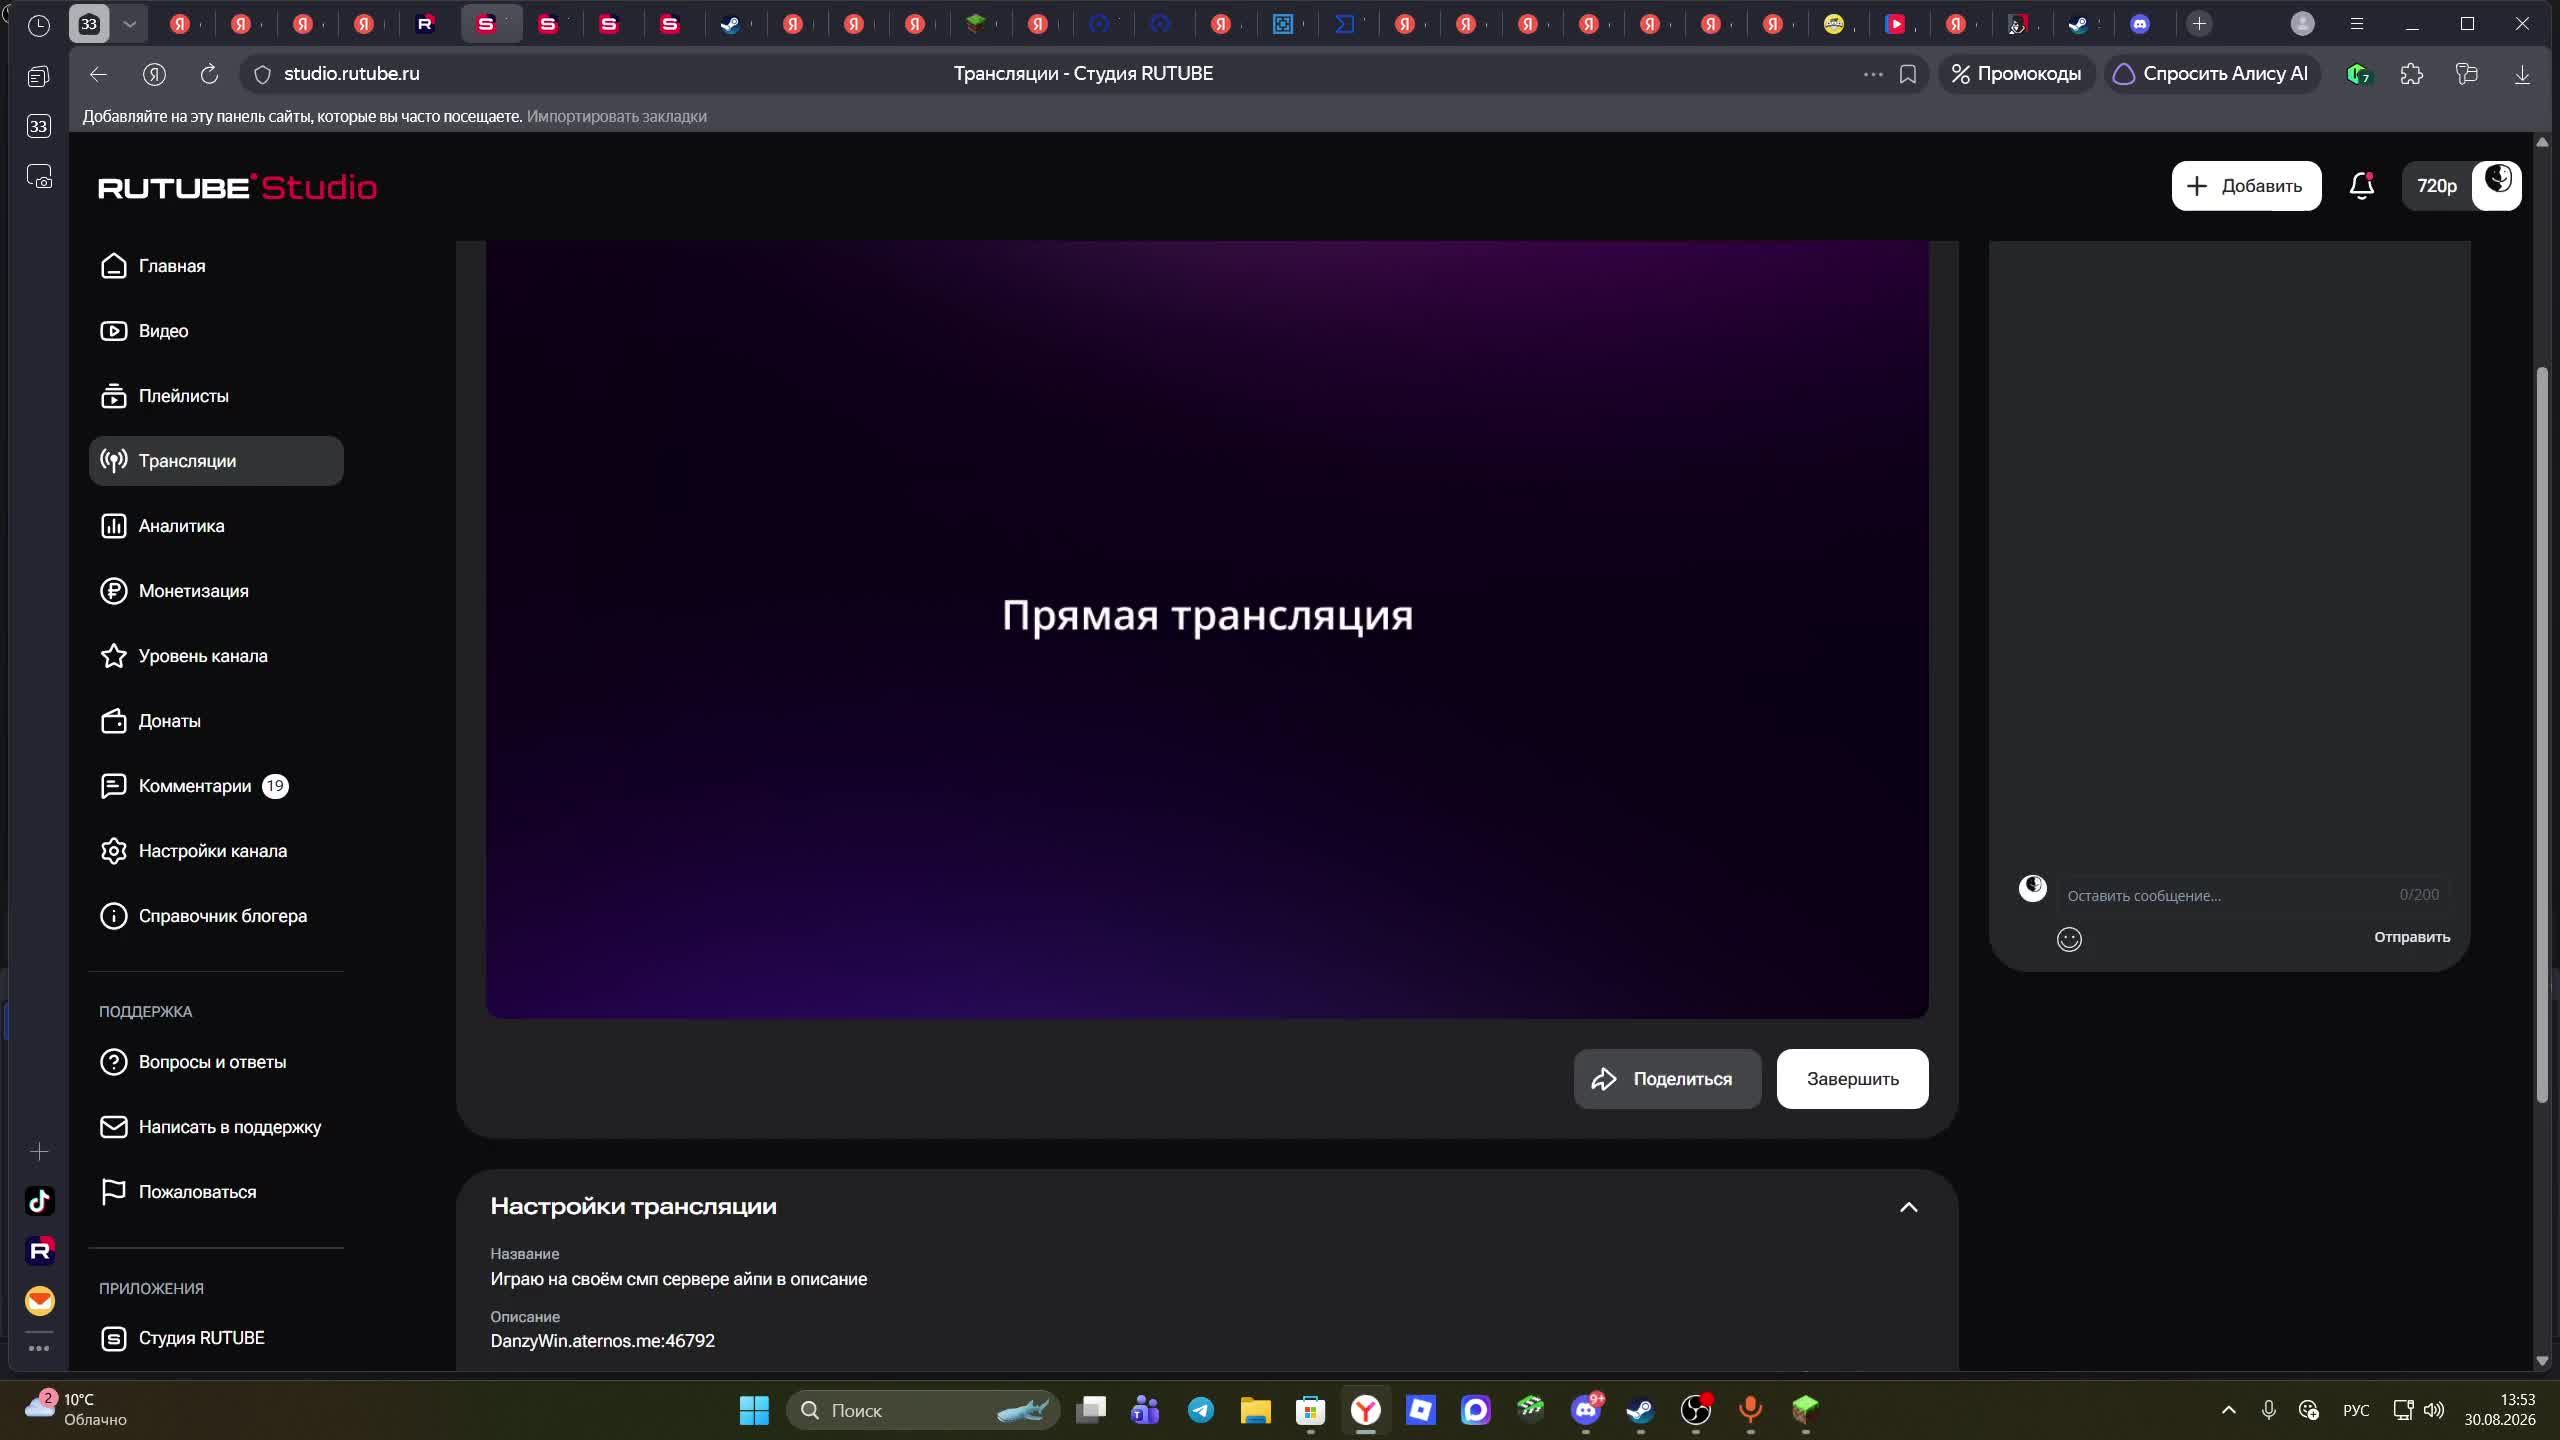Viewport: 2560px width, 1440px height.
Task: Open Steam from the taskbar
Action: 1640,1410
